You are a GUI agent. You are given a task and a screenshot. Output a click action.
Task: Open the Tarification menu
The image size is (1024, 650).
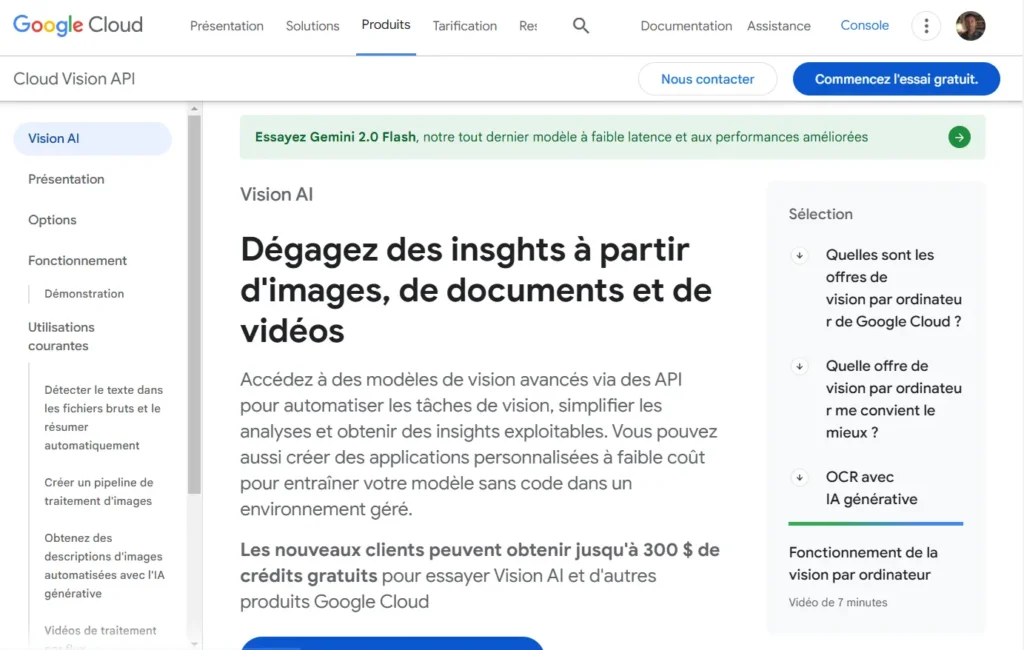click(464, 26)
